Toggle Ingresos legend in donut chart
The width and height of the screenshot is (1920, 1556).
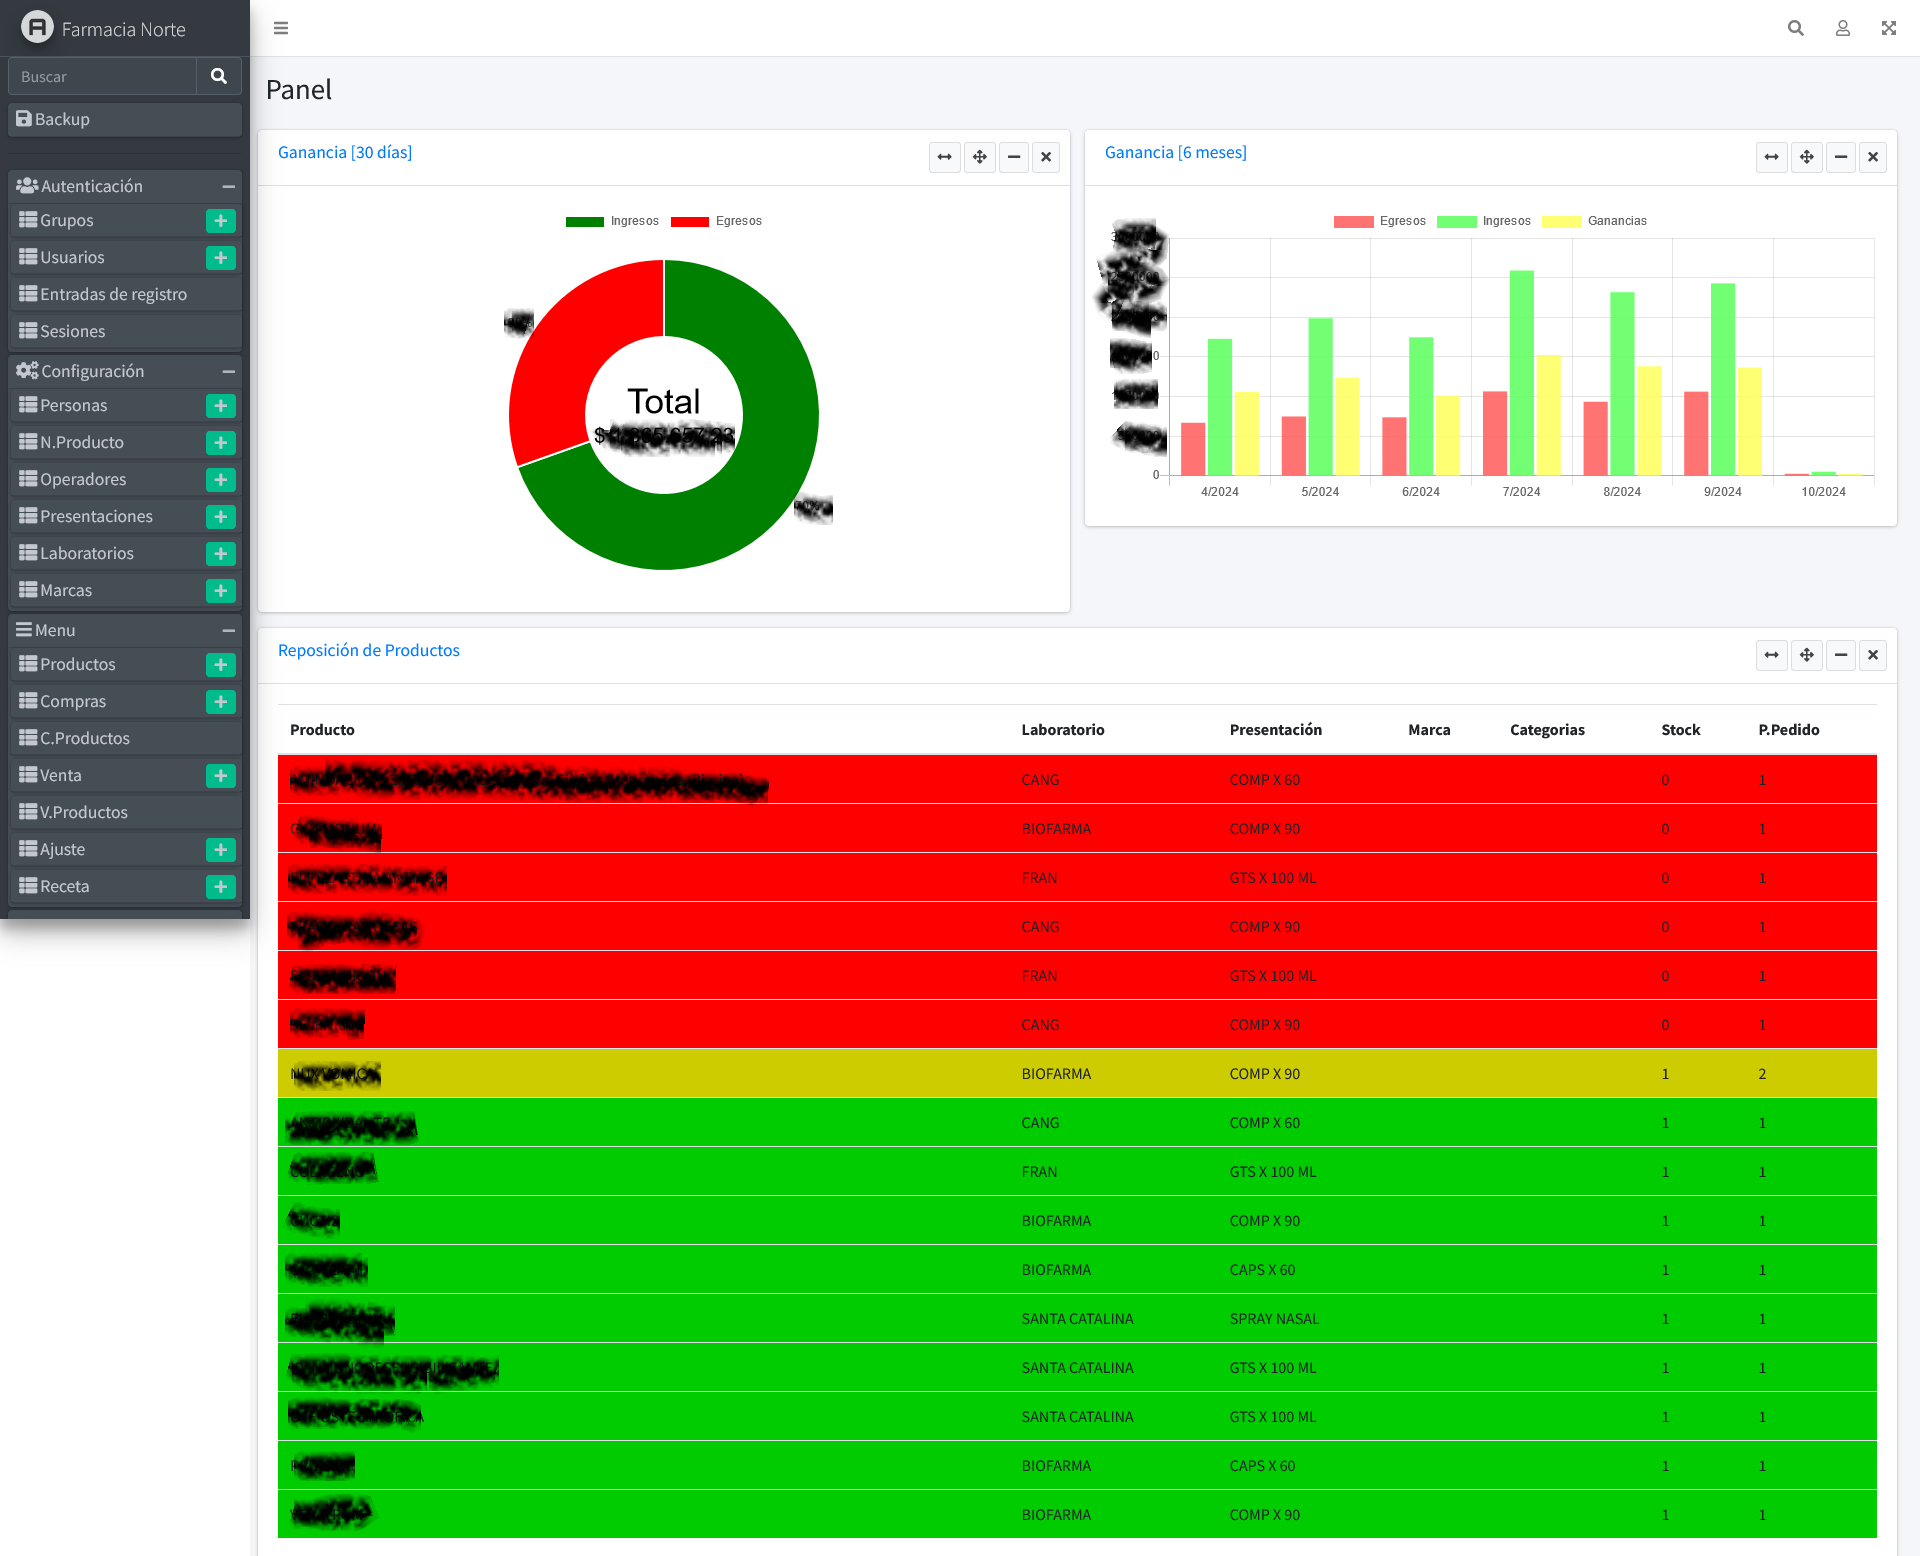click(x=611, y=221)
